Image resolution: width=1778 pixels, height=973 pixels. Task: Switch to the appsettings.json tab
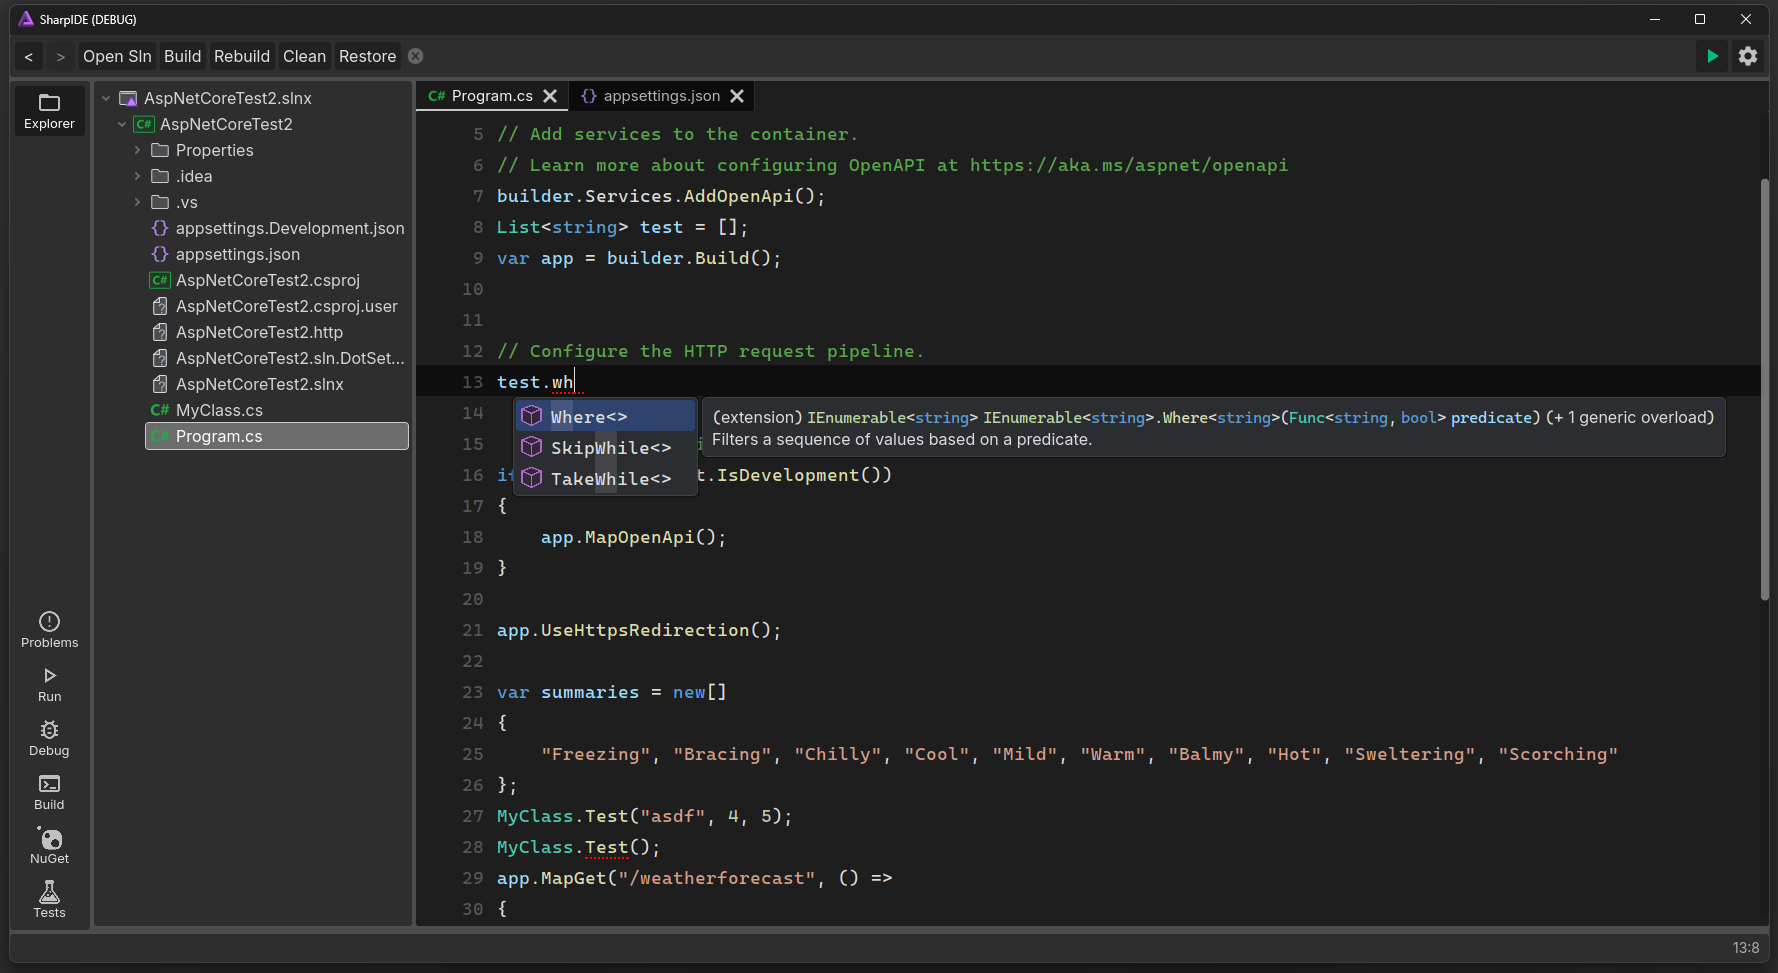pos(661,96)
